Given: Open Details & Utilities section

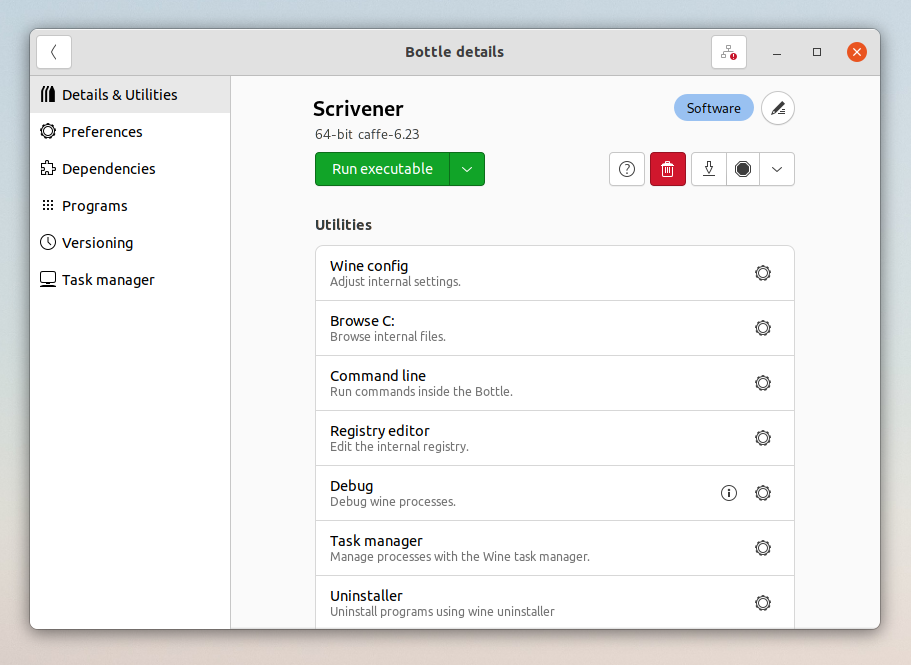Looking at the screenshot, I should 130,95.
